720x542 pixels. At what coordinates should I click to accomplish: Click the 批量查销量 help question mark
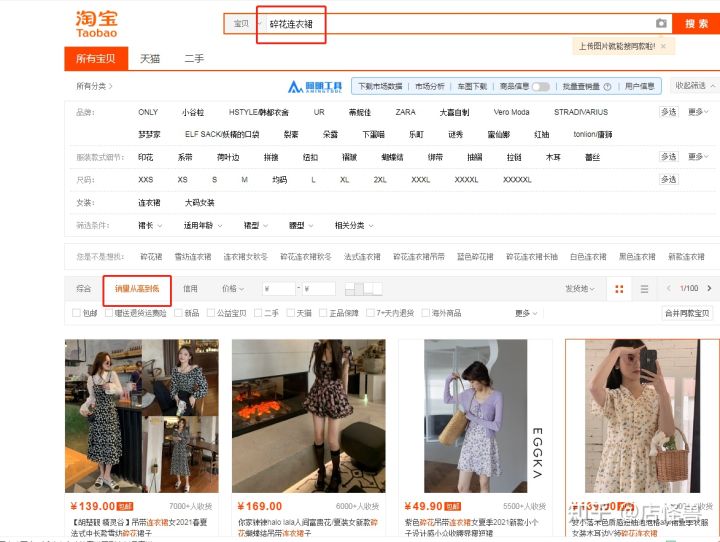pyautogui.click(x=607, y=86)
